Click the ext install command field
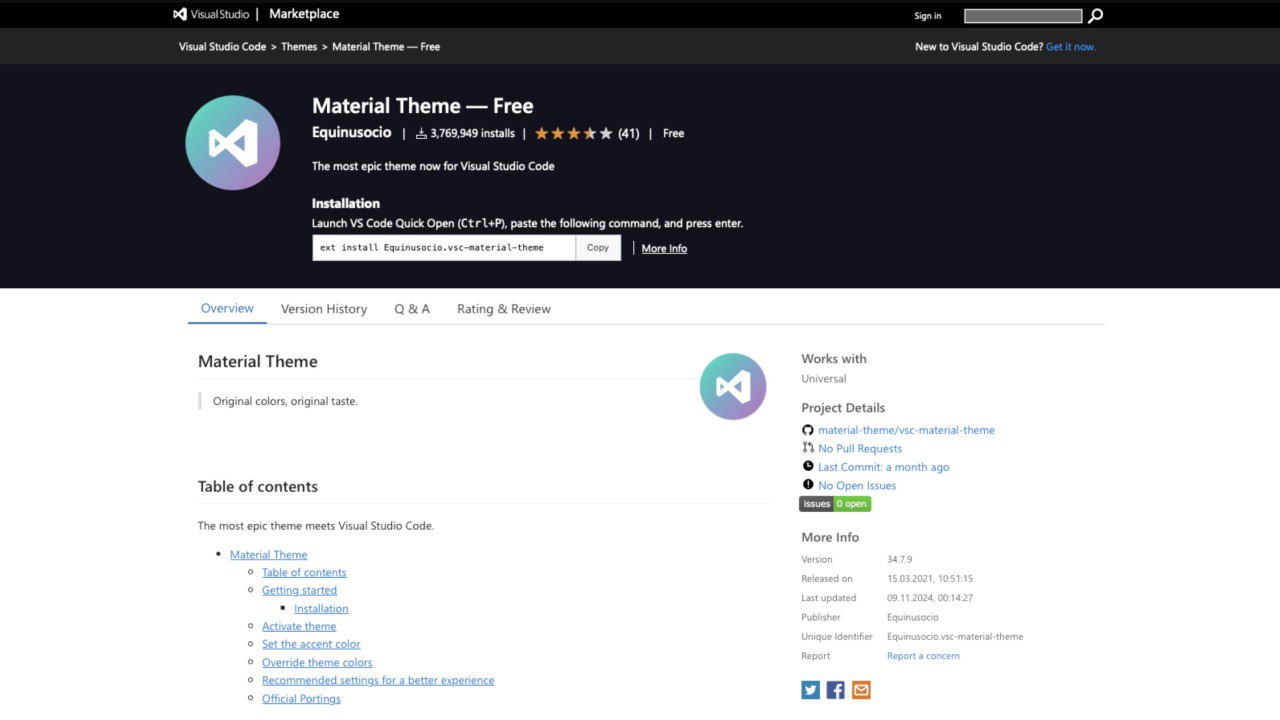Screen dimensions: 1280x720 click(x=444, y=248)
